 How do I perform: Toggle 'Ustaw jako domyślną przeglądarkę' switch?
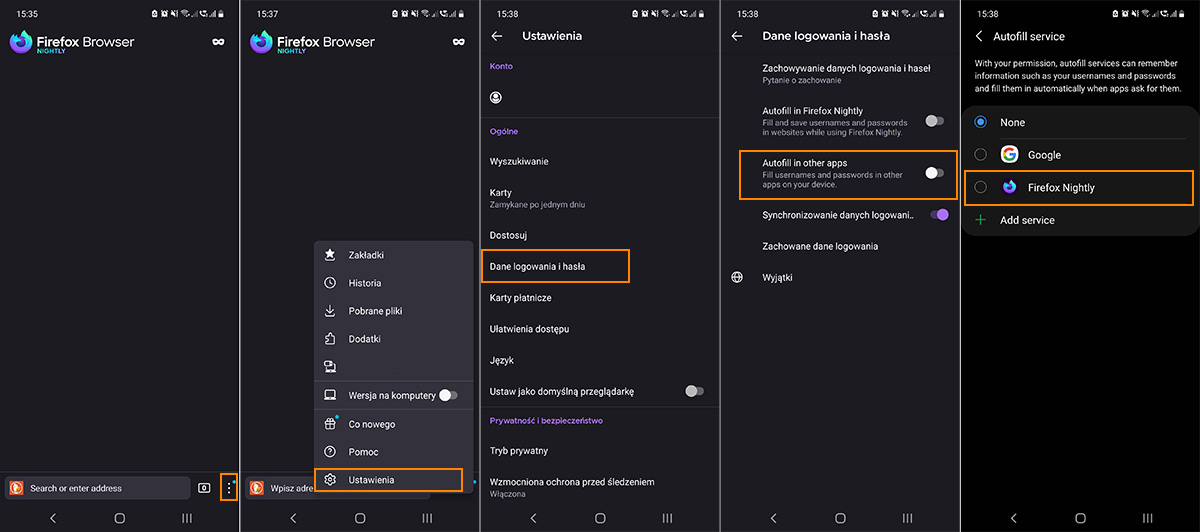pos(694,391)
